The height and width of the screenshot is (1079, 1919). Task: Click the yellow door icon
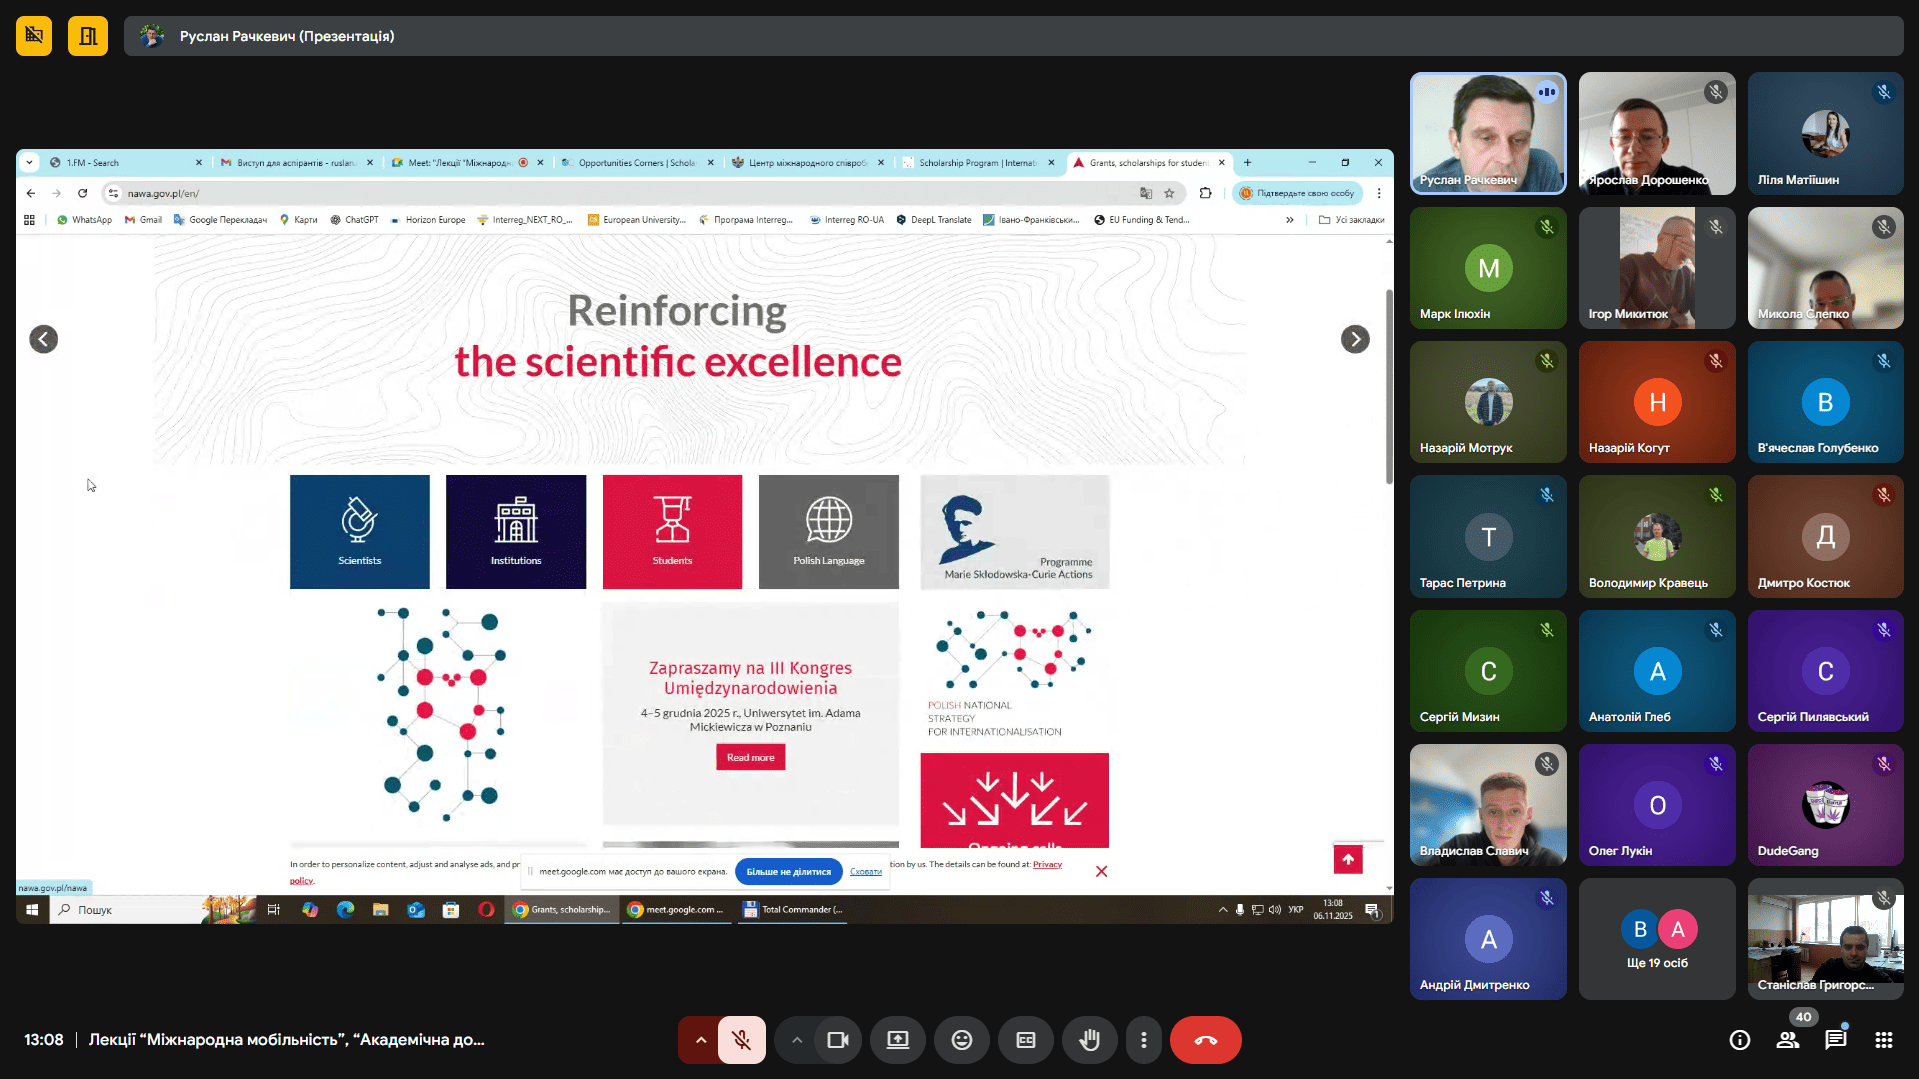(88, 36)
